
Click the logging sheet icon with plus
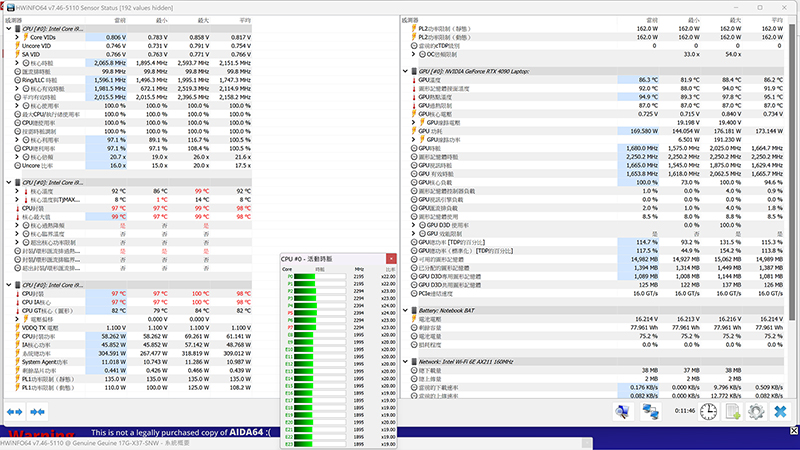(x=733, y=412)
